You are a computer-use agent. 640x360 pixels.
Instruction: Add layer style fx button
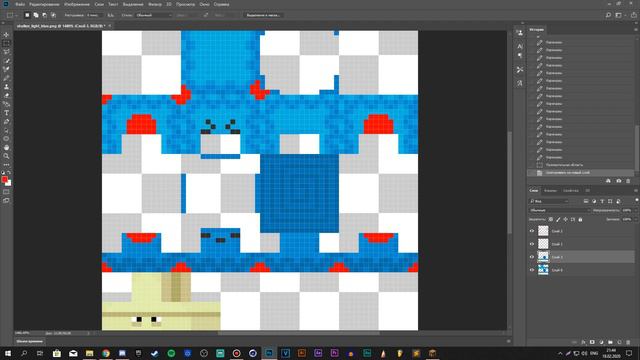point(583,342)
